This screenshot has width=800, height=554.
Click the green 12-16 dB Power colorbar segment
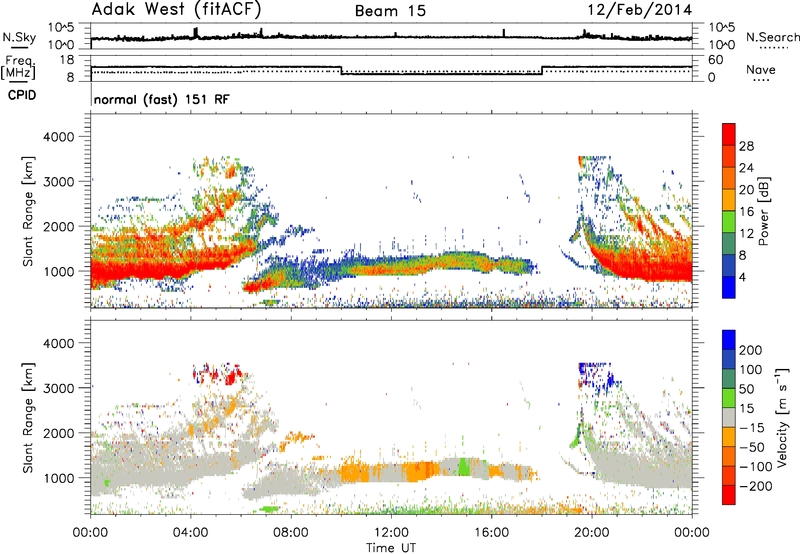tap(729, 221)
